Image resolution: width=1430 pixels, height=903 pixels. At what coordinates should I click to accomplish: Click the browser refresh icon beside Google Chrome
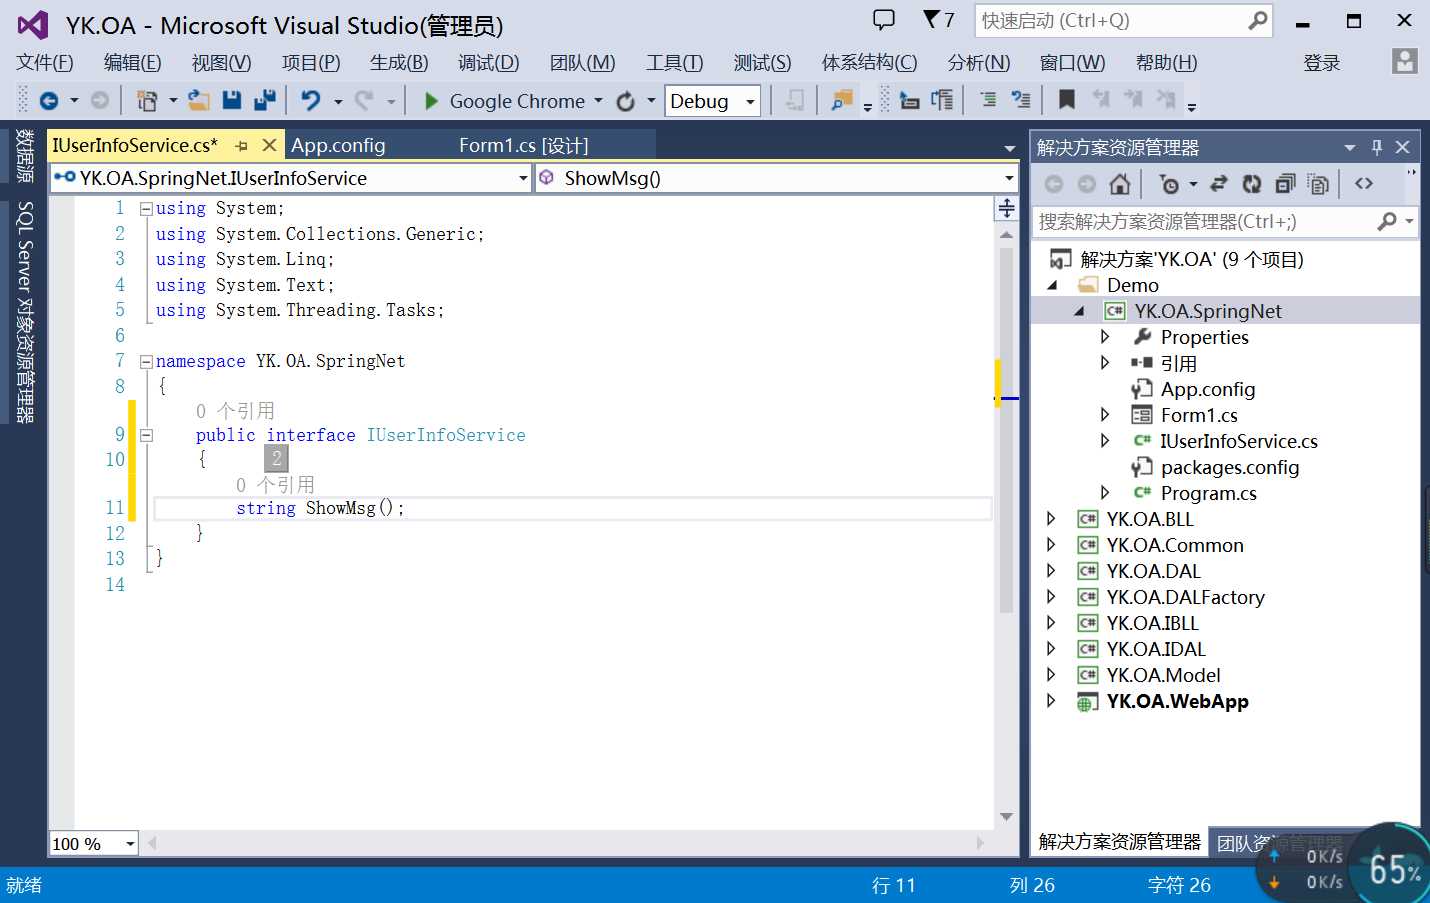click(x=626, y=101)
